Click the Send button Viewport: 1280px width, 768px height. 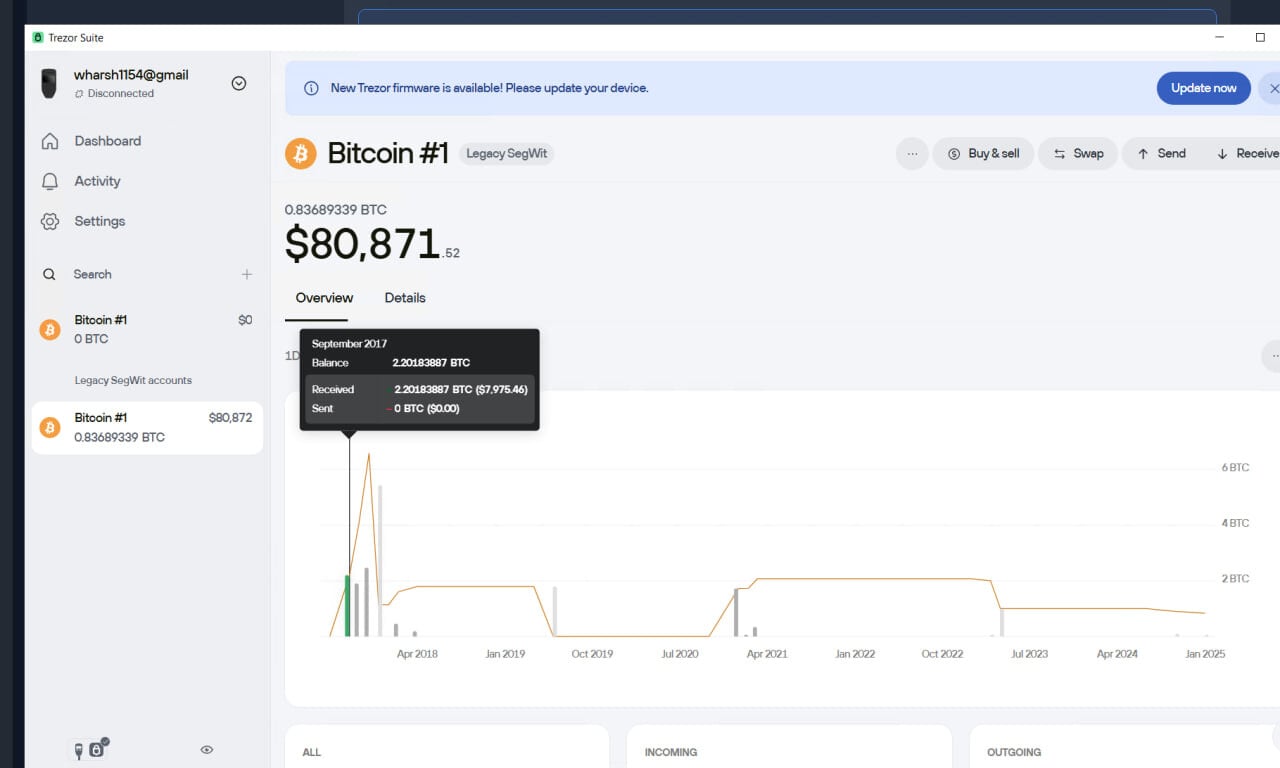pyautogui.click(x=1161, y=154)
